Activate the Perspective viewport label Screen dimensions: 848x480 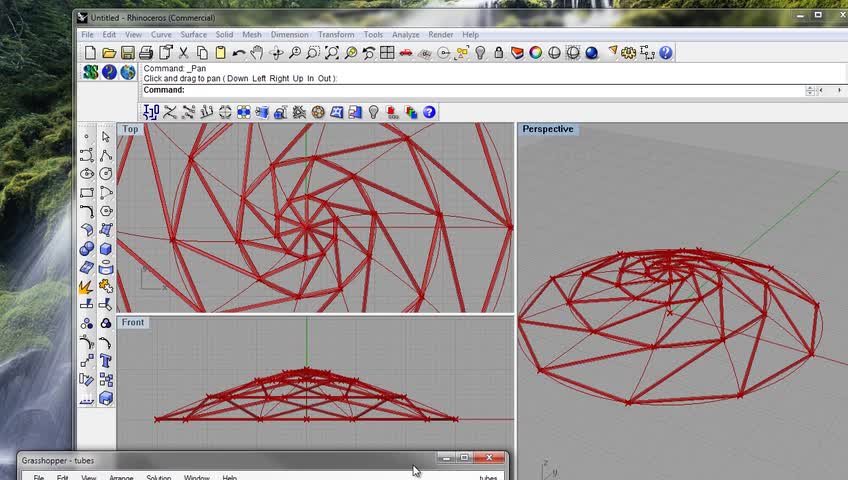coord(548,129)
